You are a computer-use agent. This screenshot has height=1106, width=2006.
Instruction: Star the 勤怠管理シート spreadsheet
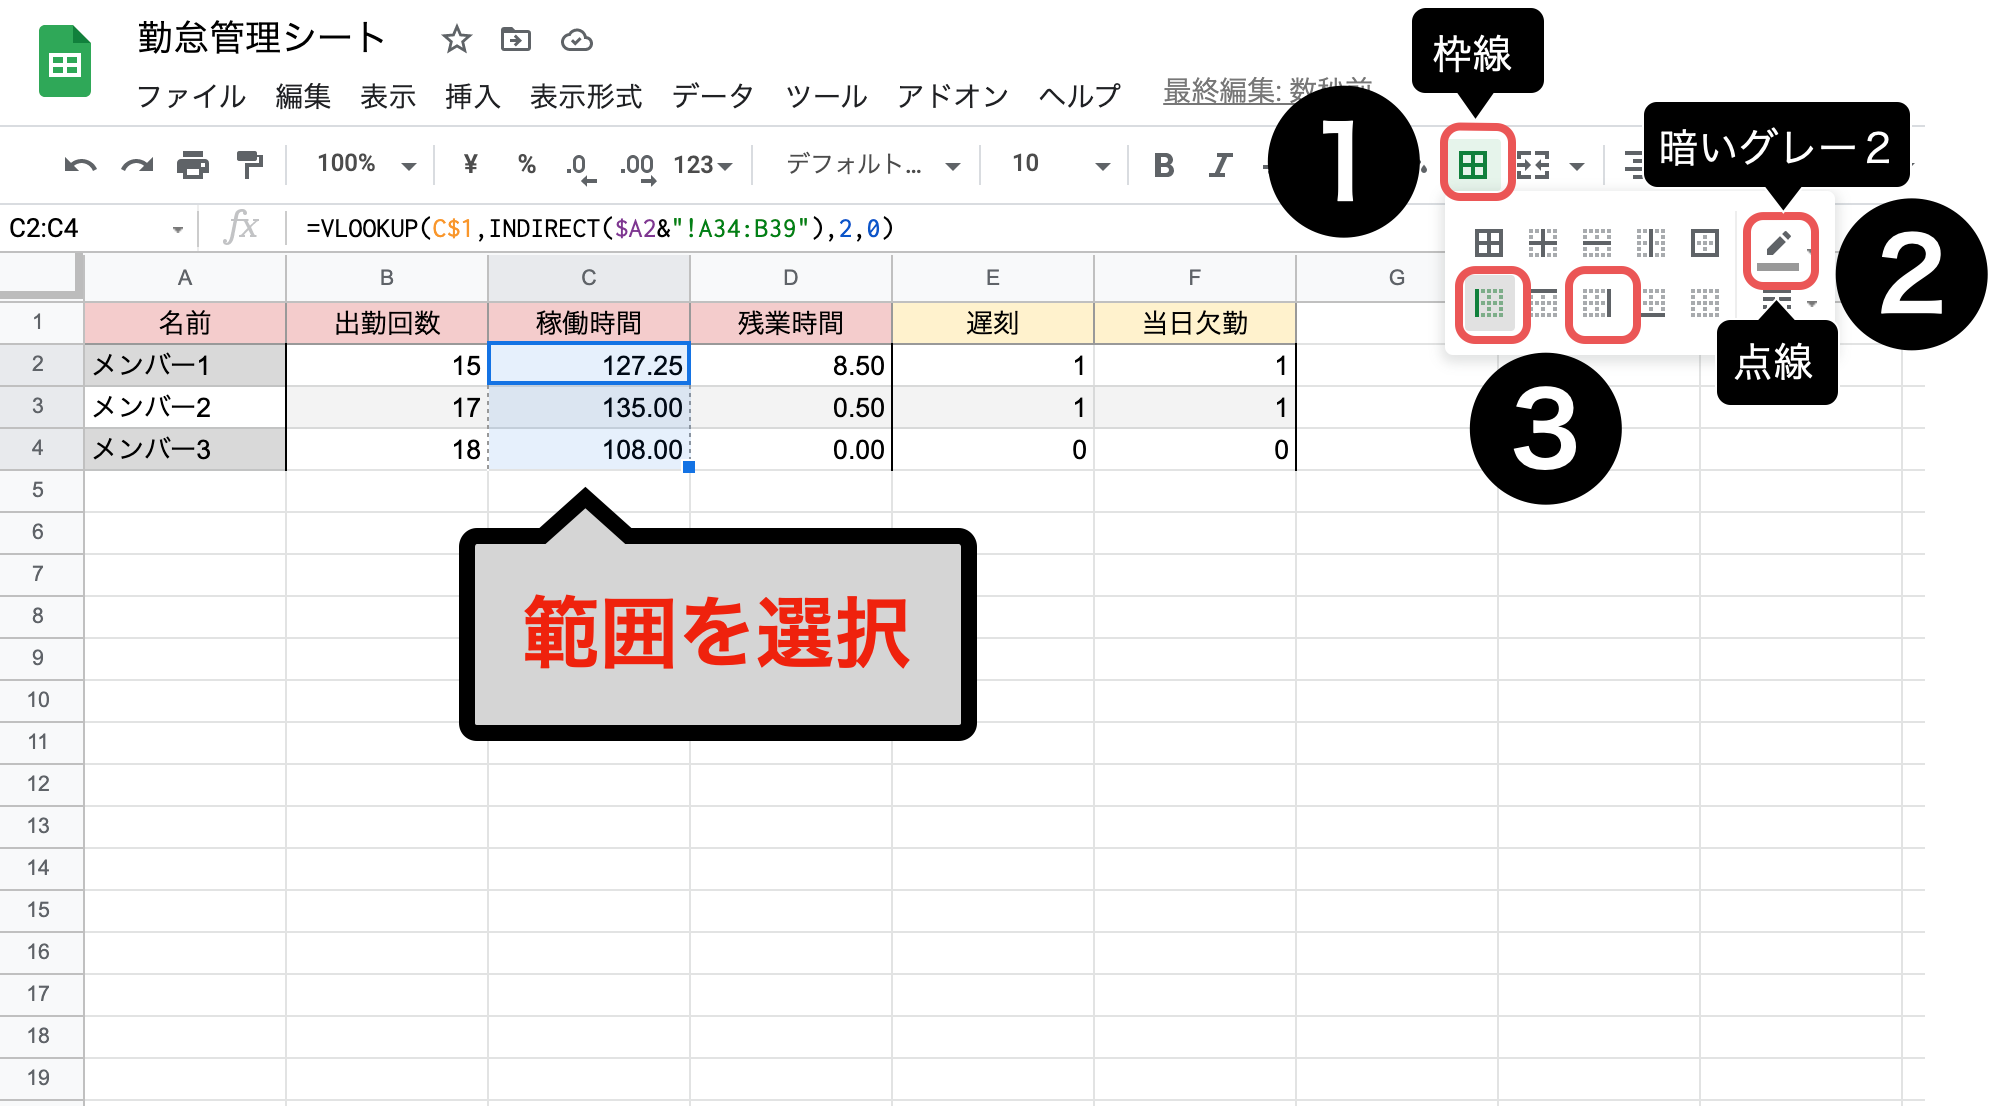(x=456, y=40)
